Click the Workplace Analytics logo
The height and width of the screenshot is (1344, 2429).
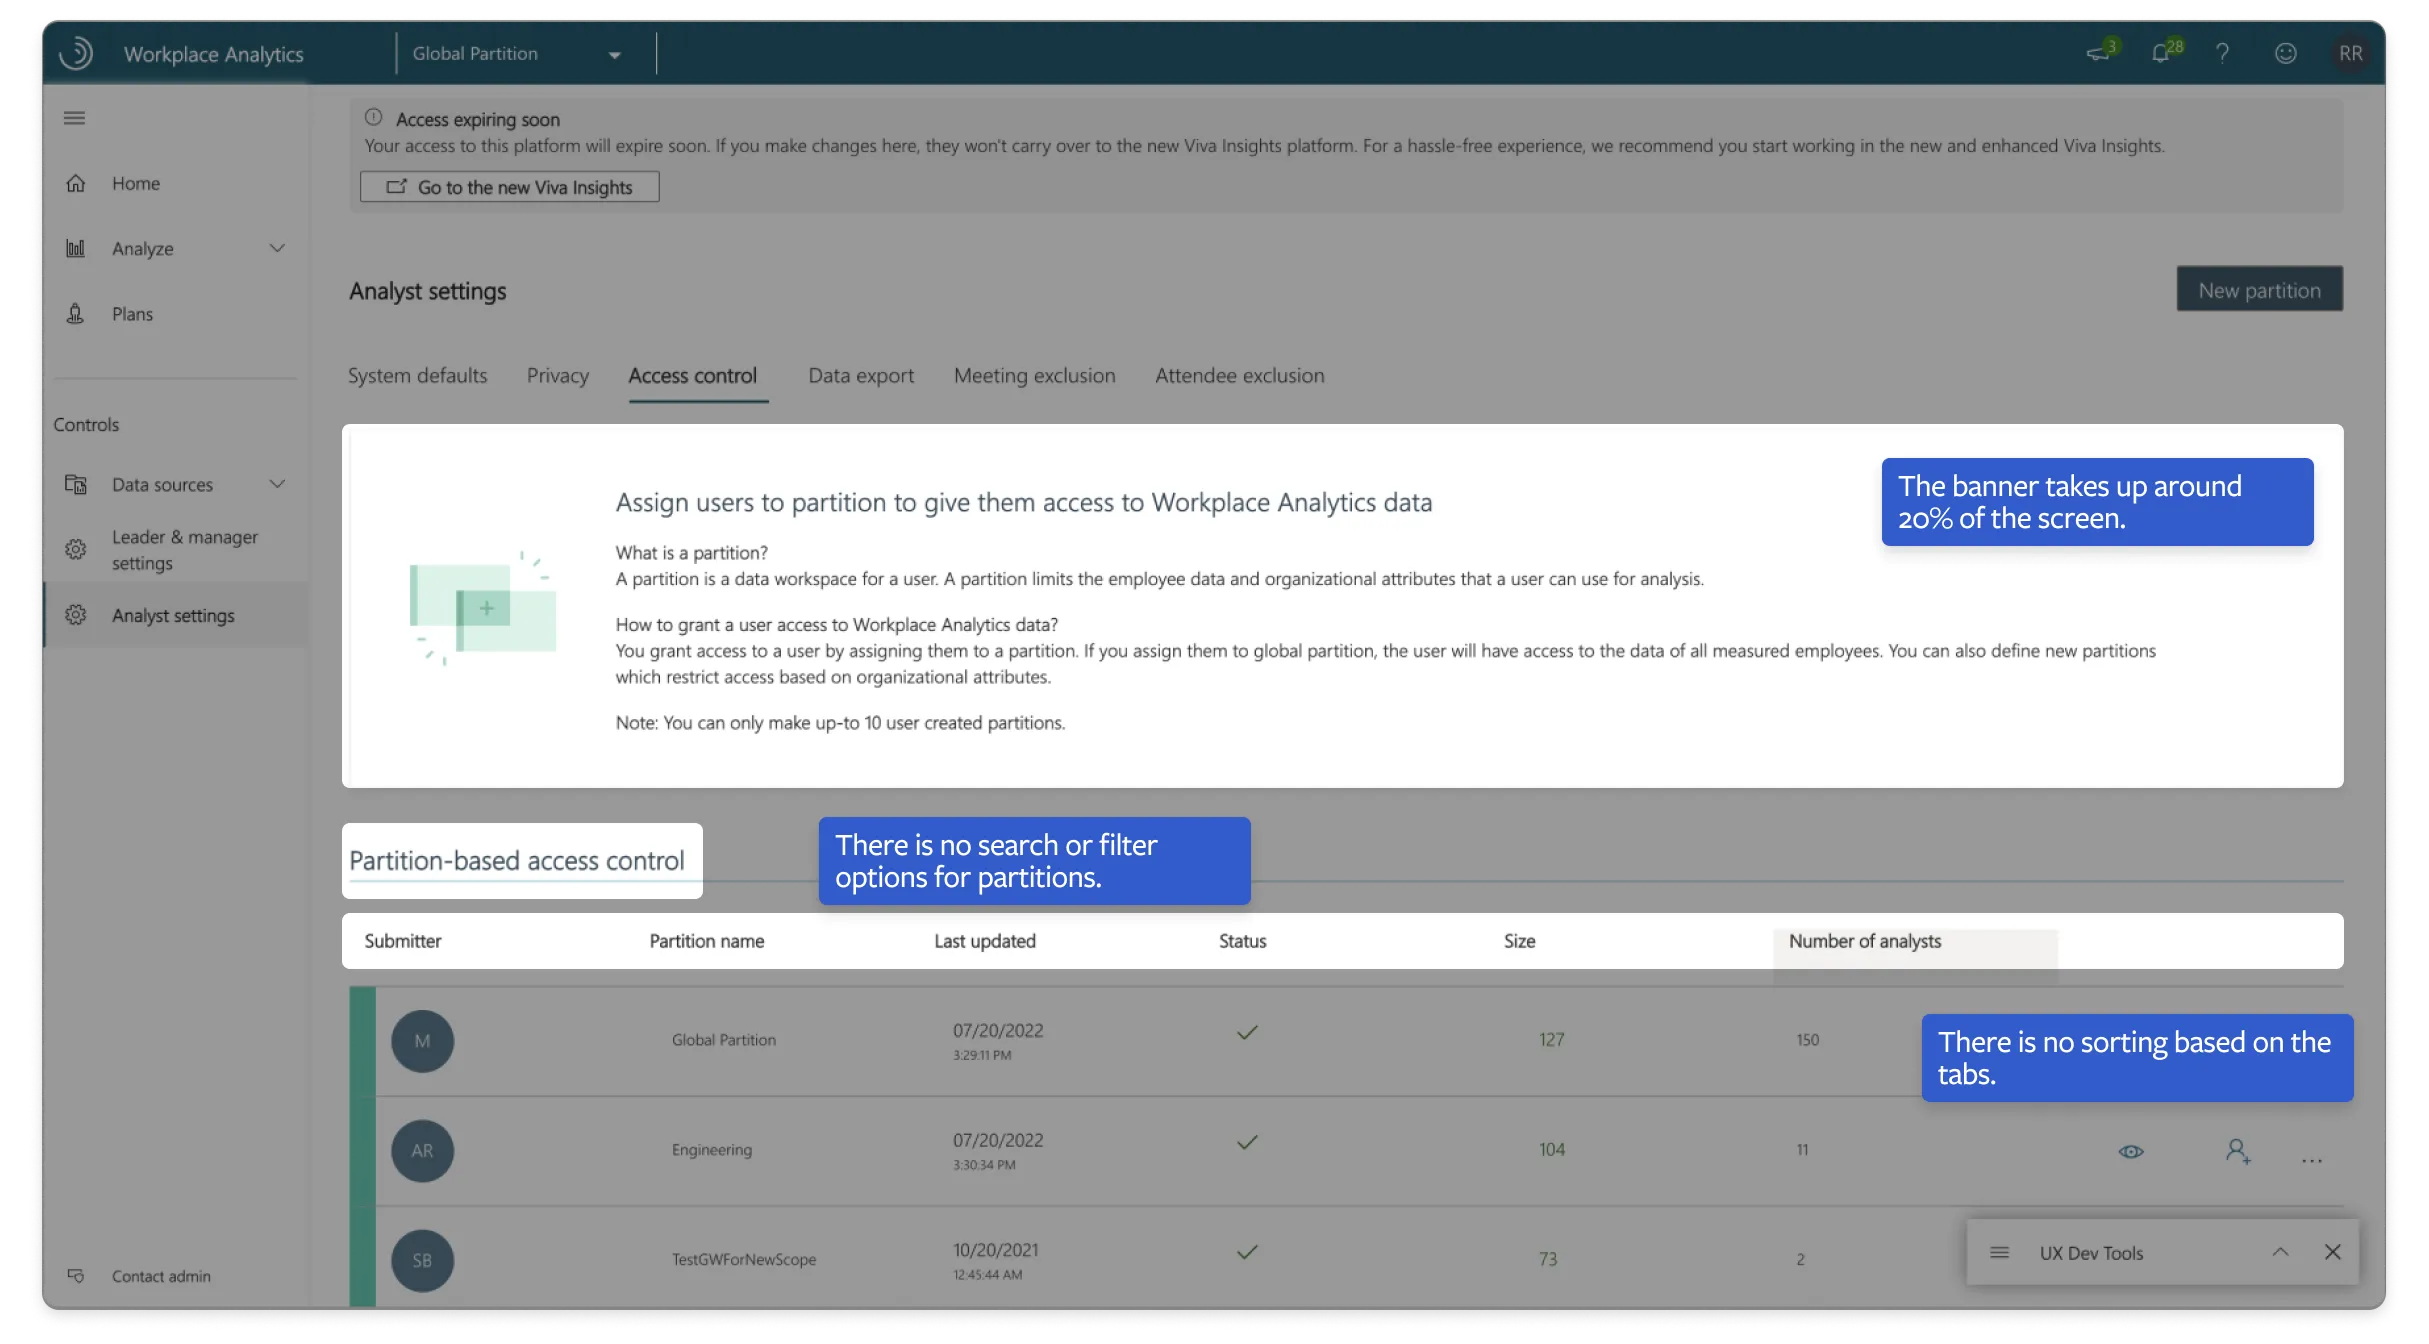pyautogui.click(x=77, y=53)
